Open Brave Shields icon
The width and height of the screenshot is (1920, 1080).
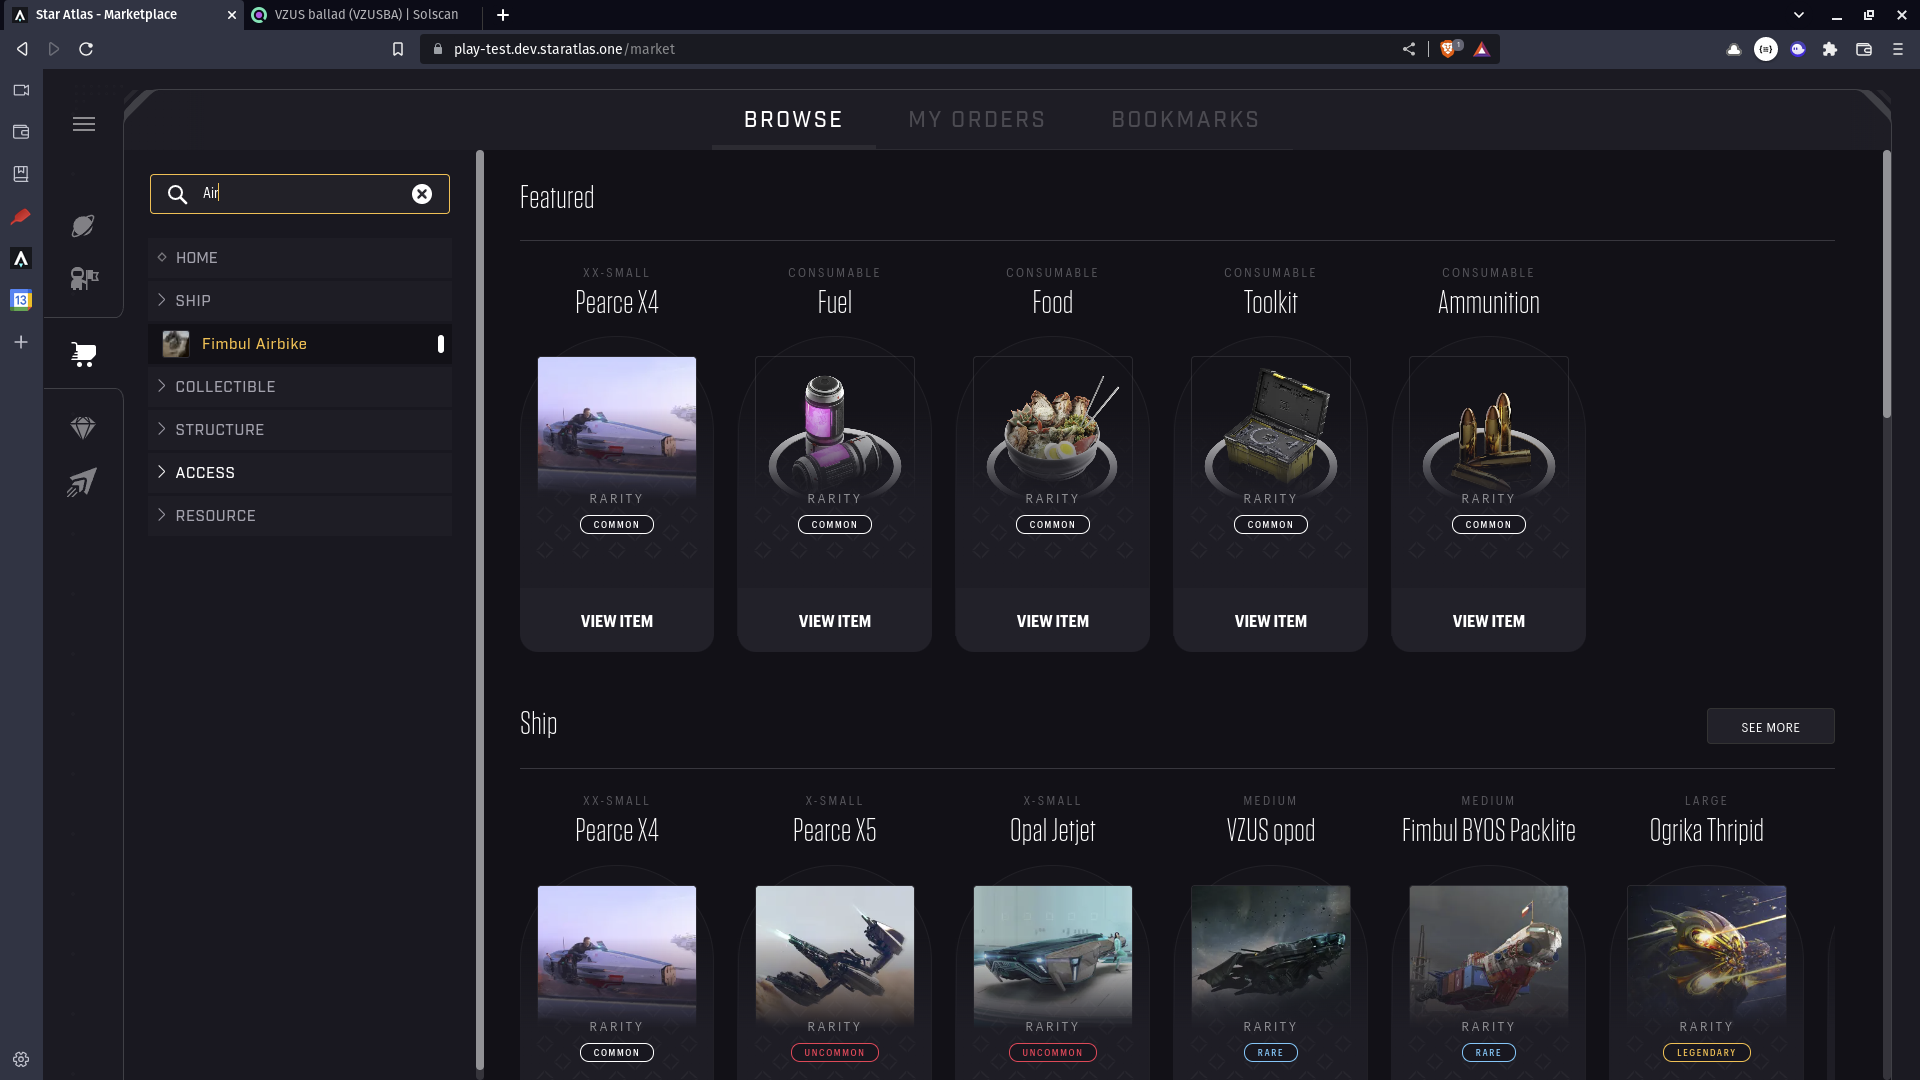[1449, 49]
